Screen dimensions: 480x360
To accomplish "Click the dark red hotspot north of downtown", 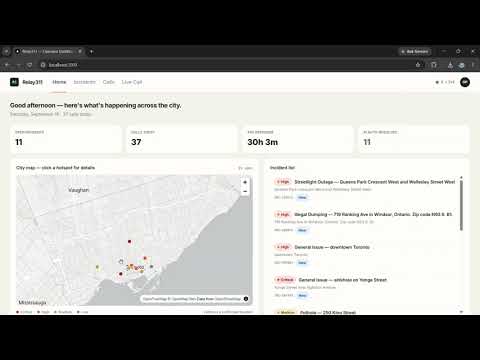I will click(129, 241).
